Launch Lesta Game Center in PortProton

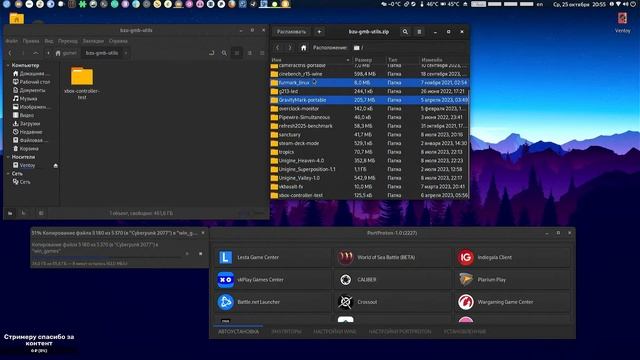point(272,258)
